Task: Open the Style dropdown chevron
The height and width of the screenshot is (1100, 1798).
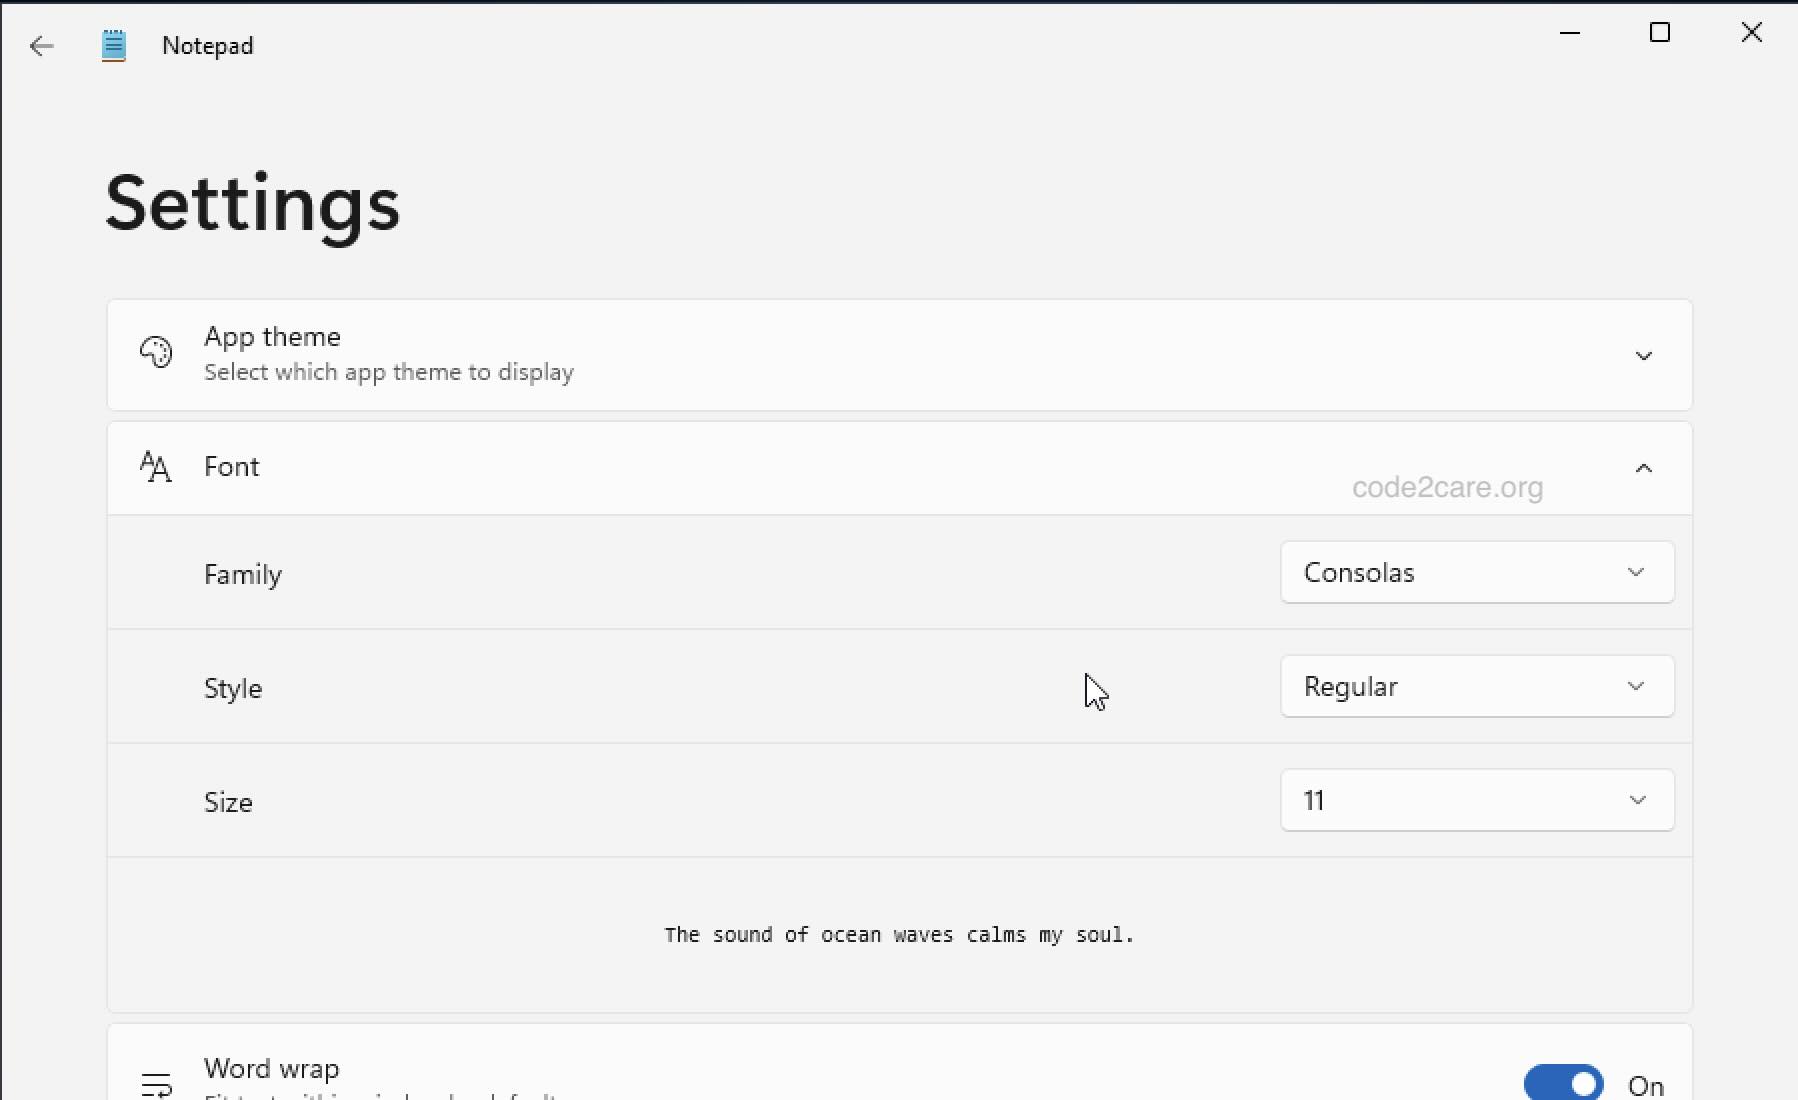Action: click(x=1637, y=686)
